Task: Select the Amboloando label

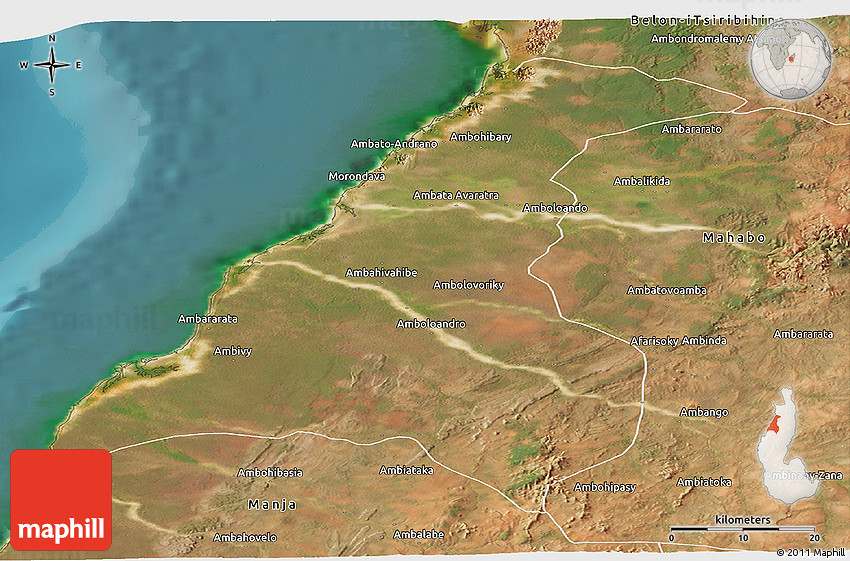Action: (555, 208)
